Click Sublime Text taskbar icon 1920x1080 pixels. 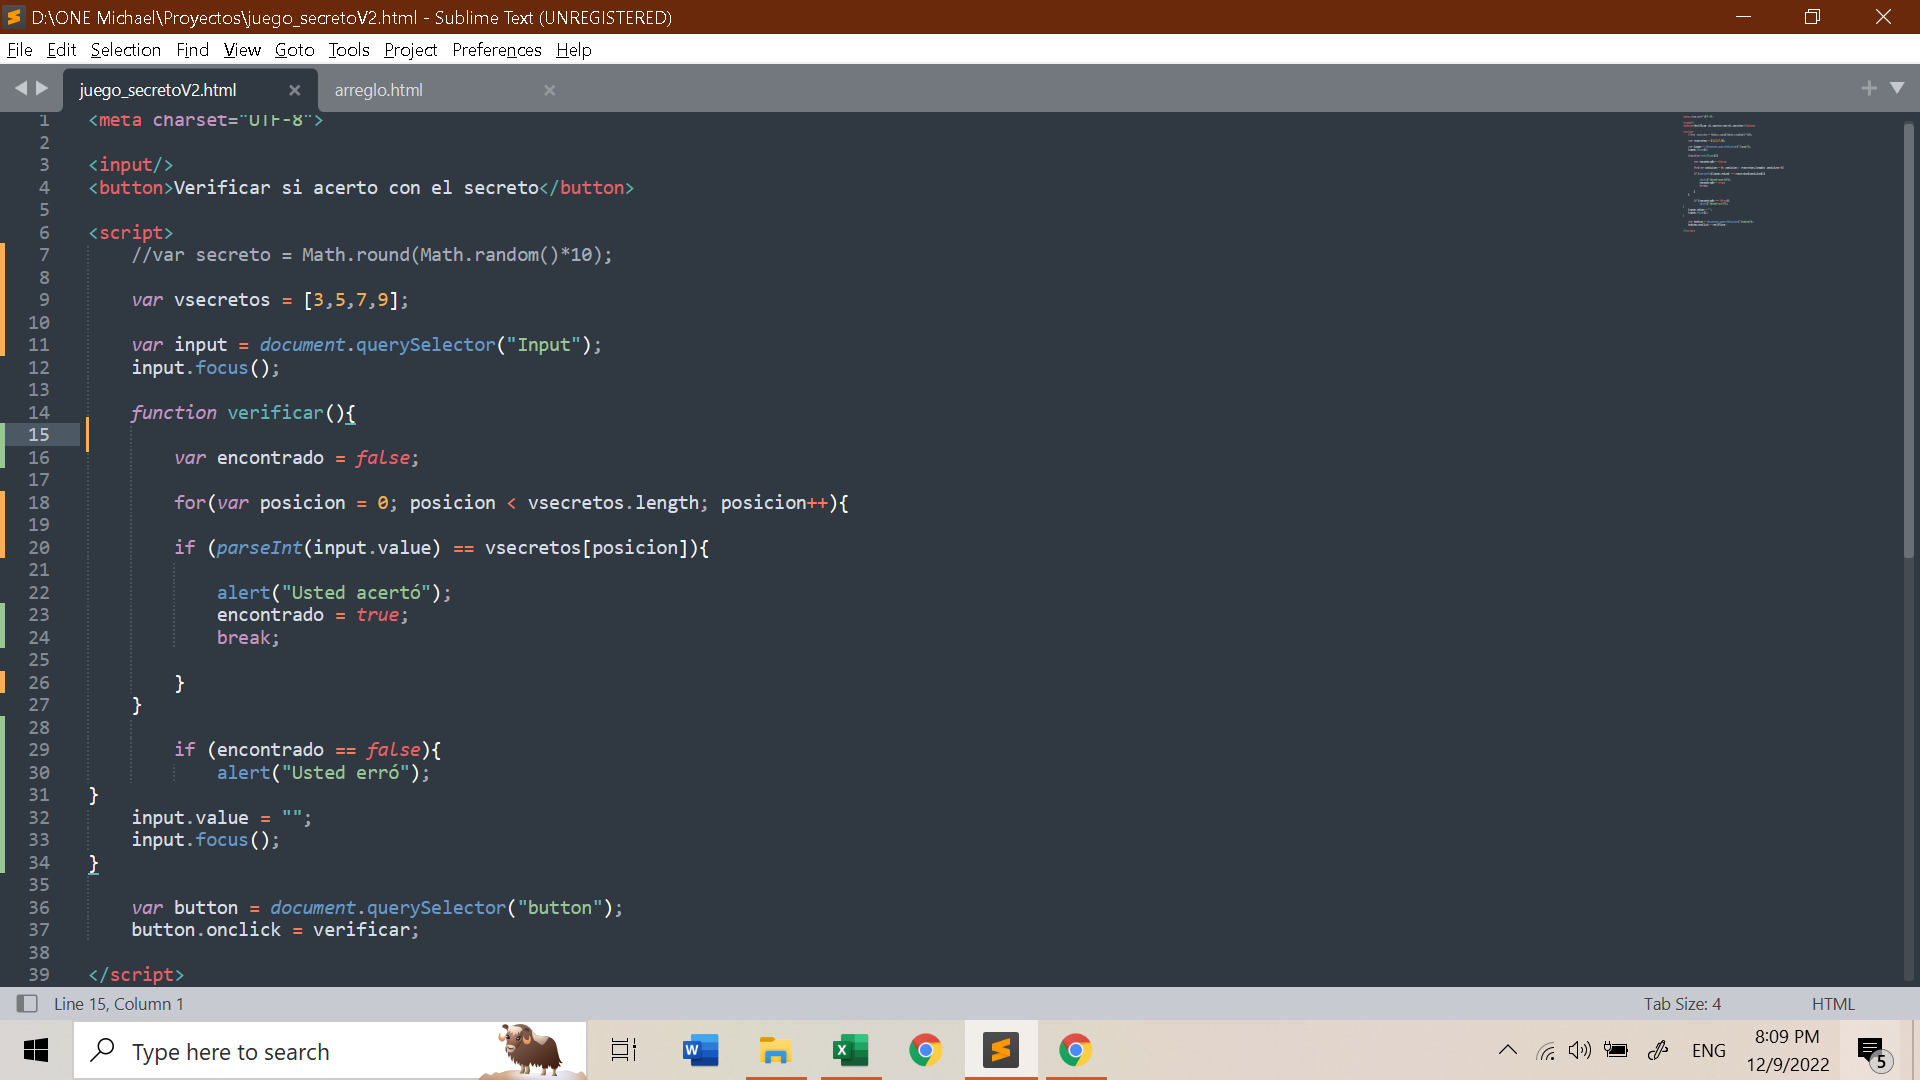coord(1000,1050)
